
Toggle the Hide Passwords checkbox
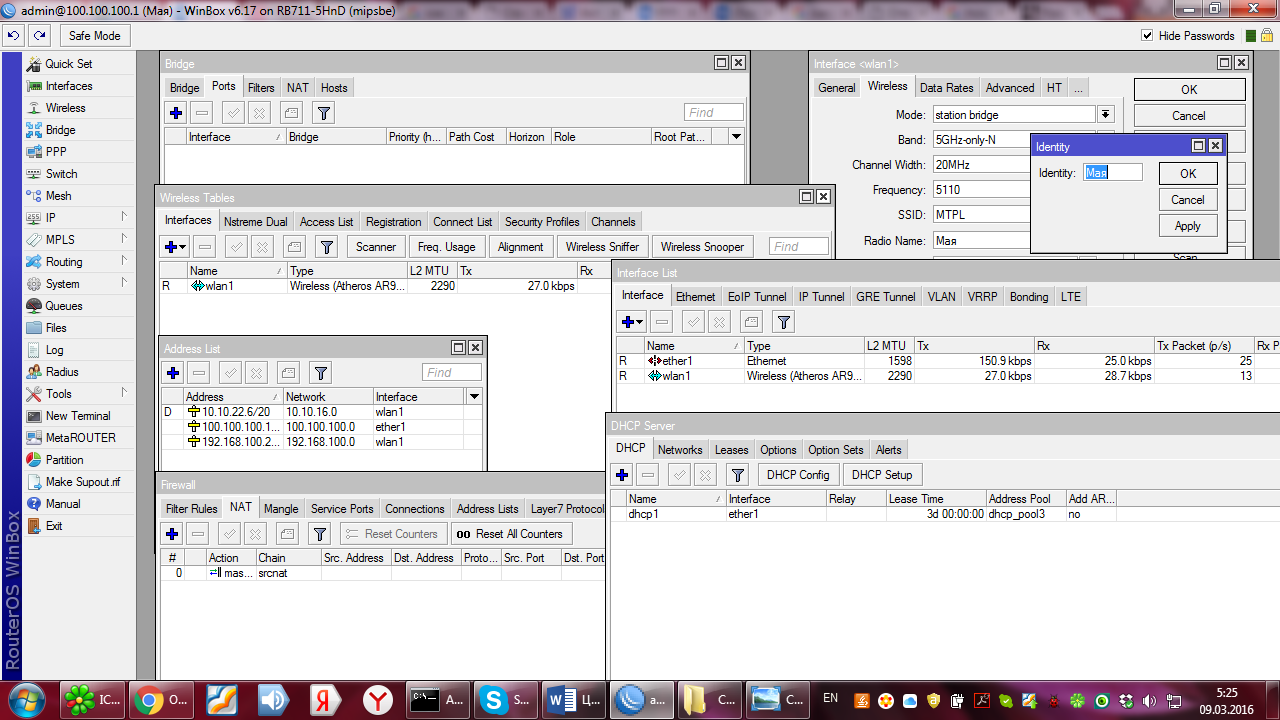click(x=1147, y=36)
